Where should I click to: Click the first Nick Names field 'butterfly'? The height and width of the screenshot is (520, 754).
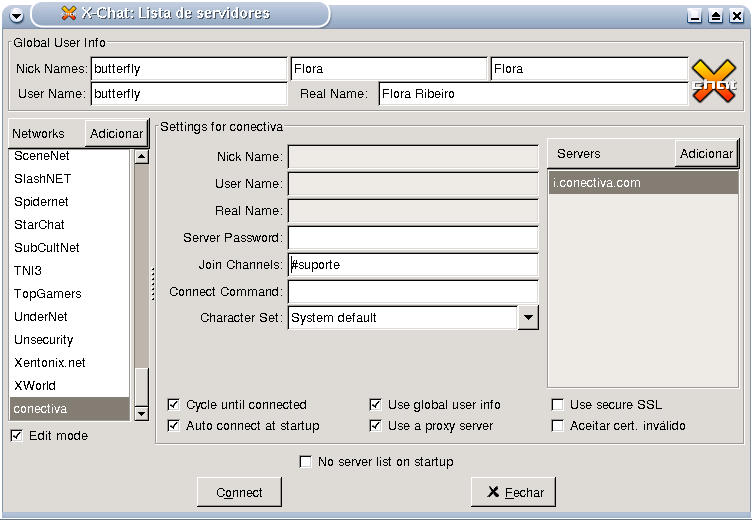pyautogui.click(x=188, y=69)
